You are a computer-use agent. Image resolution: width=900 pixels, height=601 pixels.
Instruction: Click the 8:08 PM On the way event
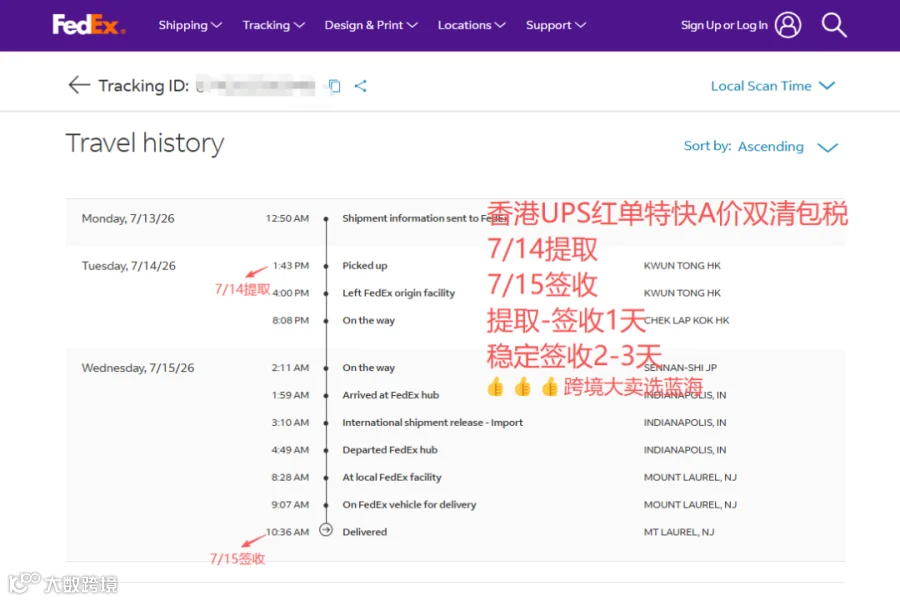coord(368,320)
